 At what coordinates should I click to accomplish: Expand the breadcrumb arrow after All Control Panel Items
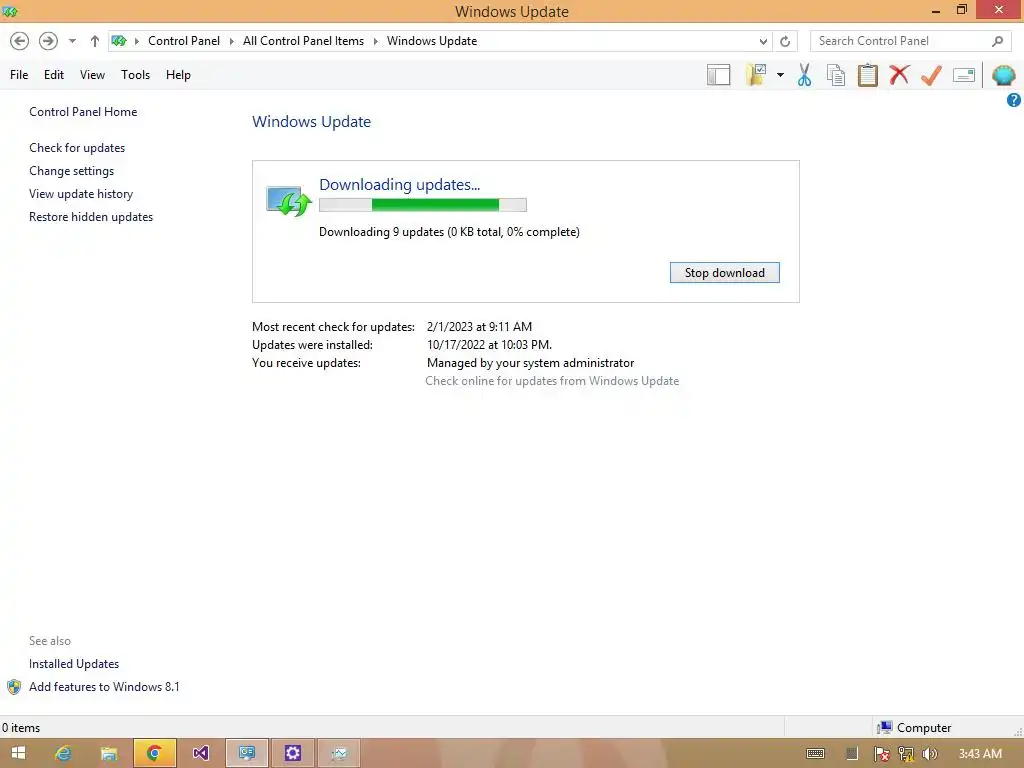coord(376,41)
